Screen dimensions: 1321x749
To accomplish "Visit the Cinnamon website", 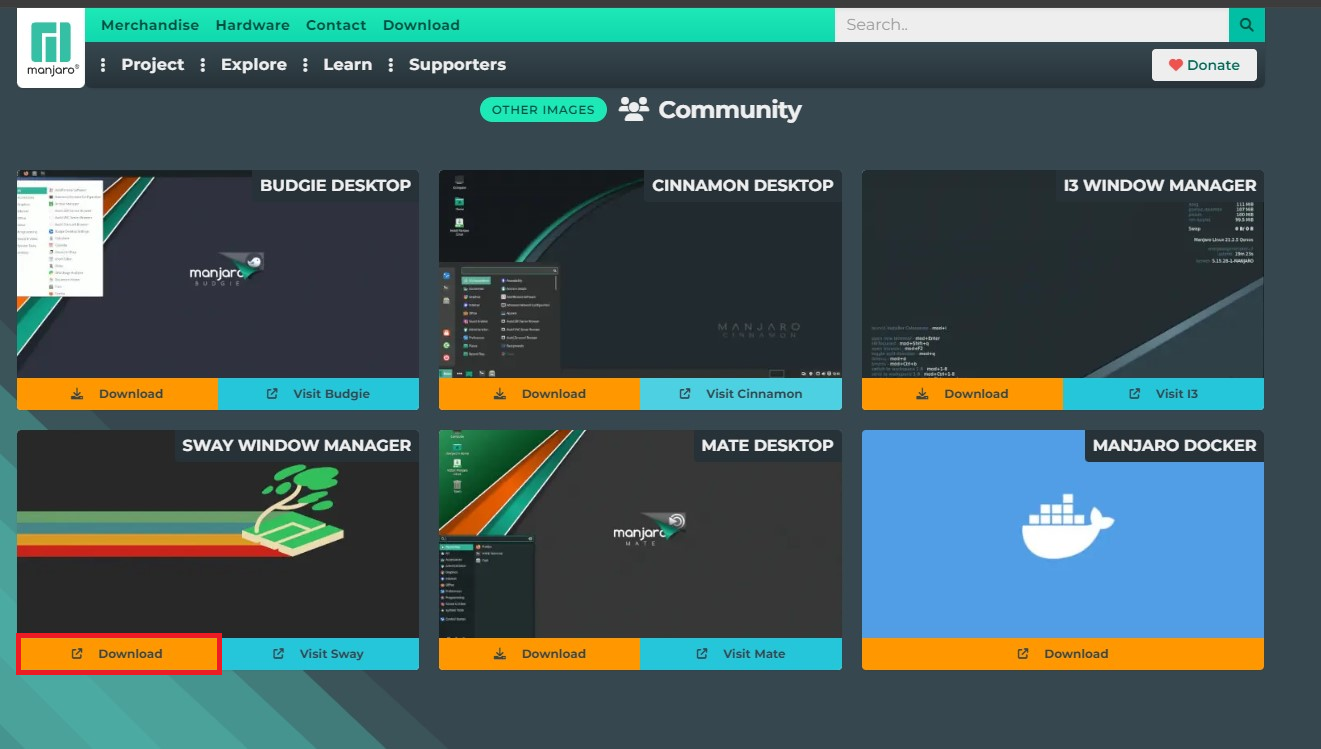I will pos(741,394).
